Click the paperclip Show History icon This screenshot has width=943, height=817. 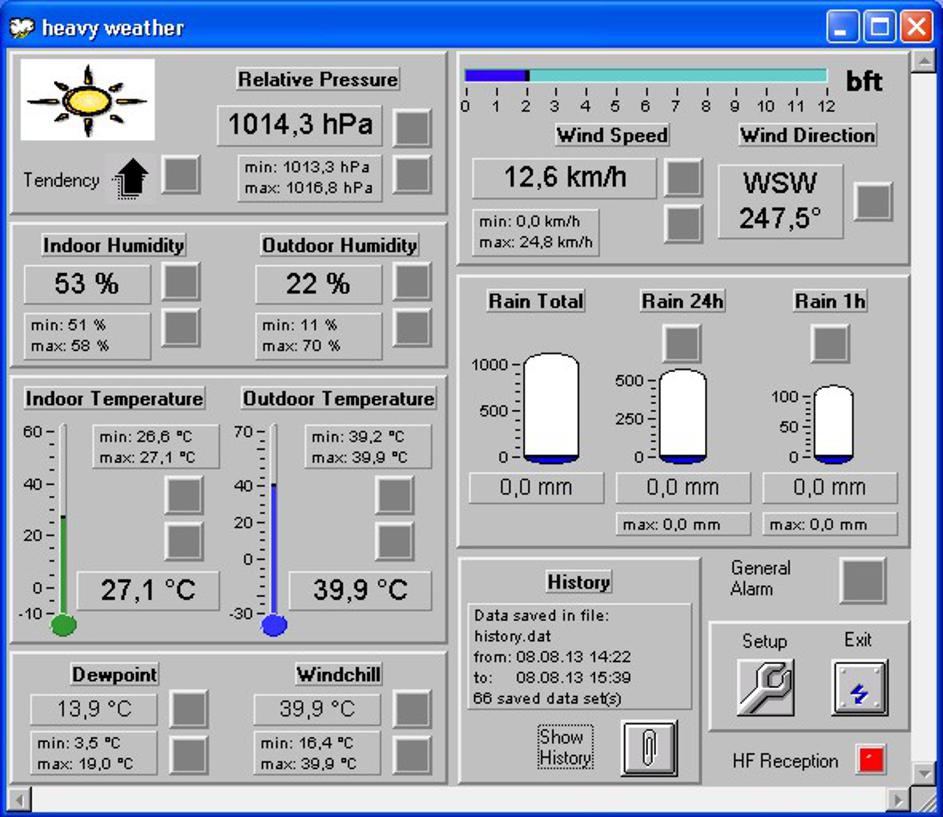(x=648, y=746)
